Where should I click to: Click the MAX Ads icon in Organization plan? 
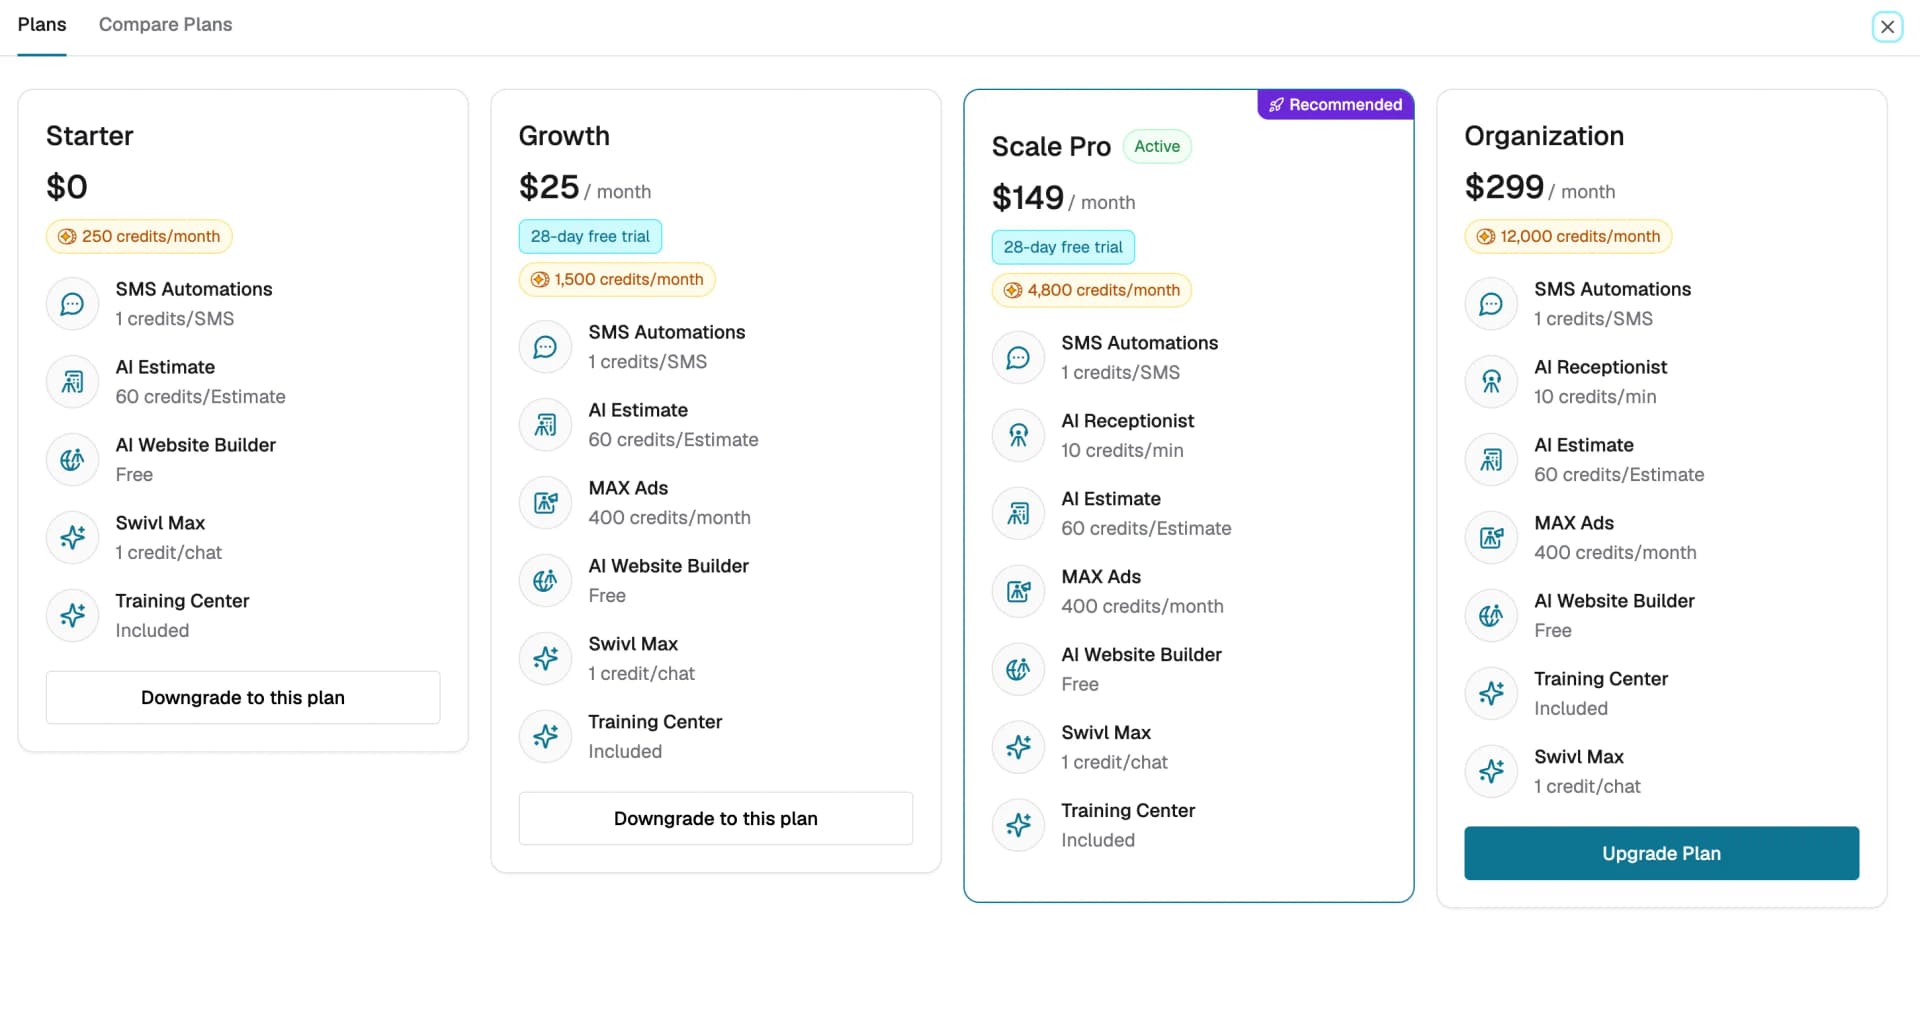coord(1491,538)
